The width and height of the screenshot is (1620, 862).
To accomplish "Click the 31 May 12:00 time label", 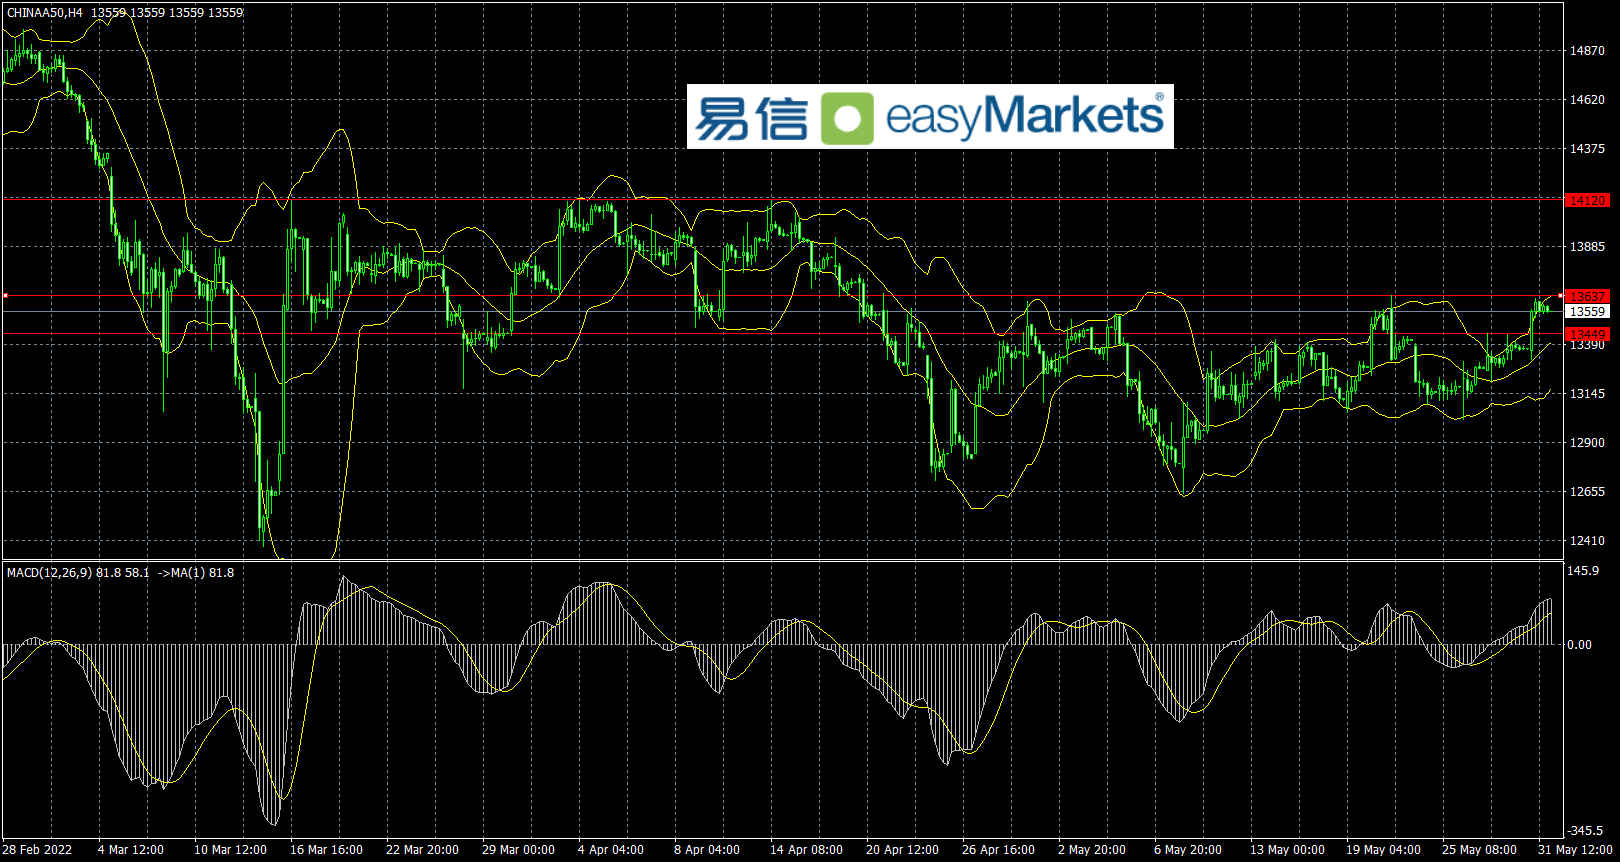I will point(1575,850).
